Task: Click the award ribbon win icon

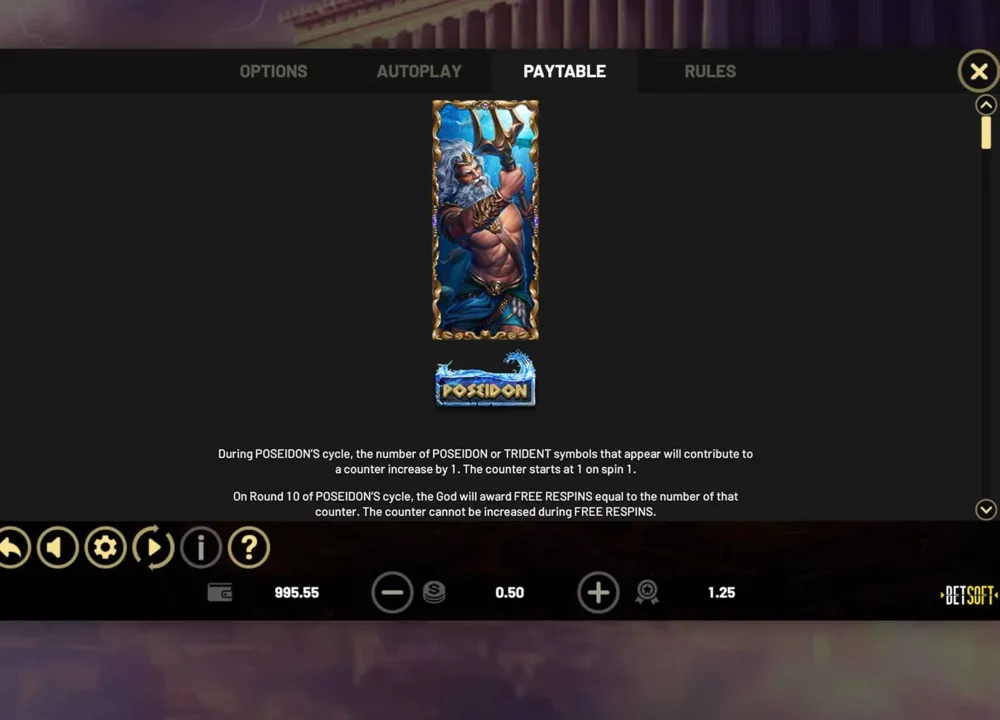Action: pos(647,592)
